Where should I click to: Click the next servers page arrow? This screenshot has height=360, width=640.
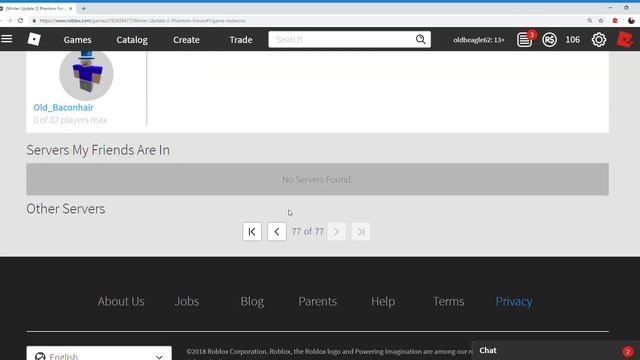click(x=336, y=231)
